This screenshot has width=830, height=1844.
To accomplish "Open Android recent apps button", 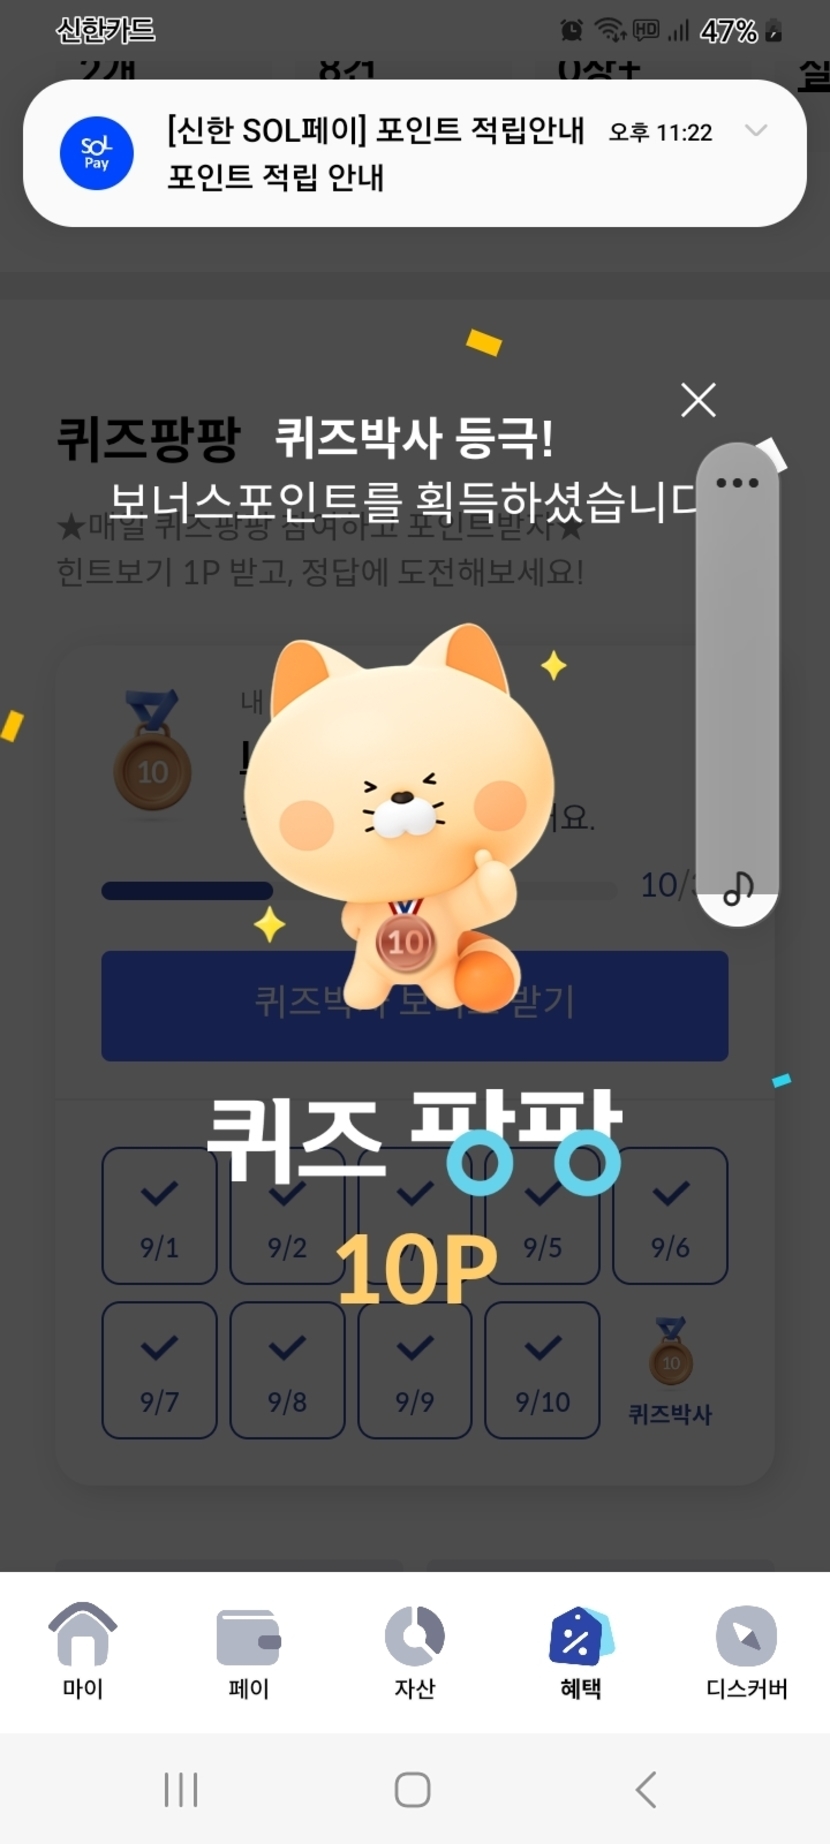I will 181,1789.
